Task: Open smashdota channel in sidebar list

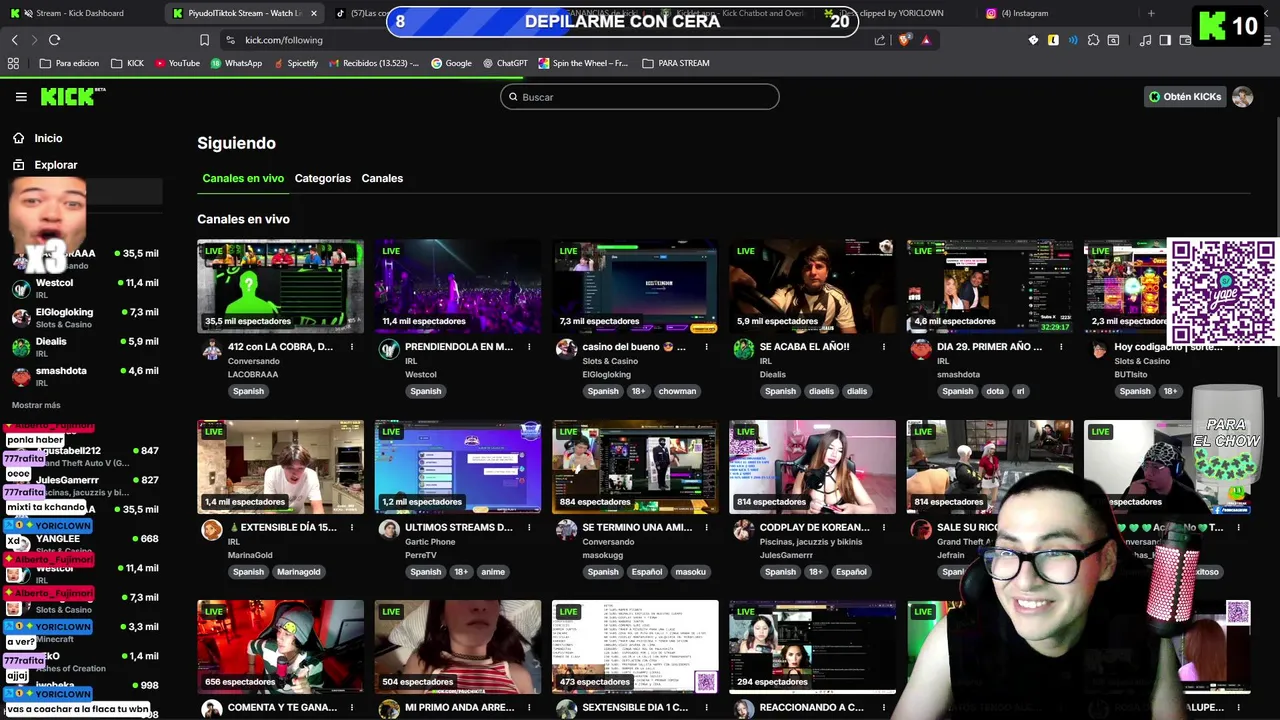Action: click(x=85, y=375)
